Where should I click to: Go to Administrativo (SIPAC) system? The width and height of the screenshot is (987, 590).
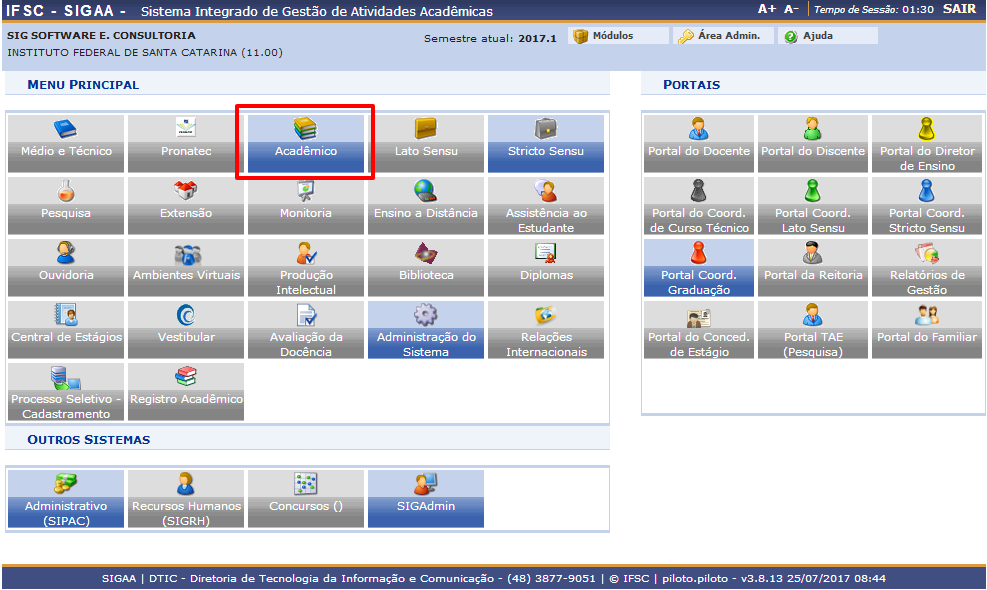(x=66, y=498)
